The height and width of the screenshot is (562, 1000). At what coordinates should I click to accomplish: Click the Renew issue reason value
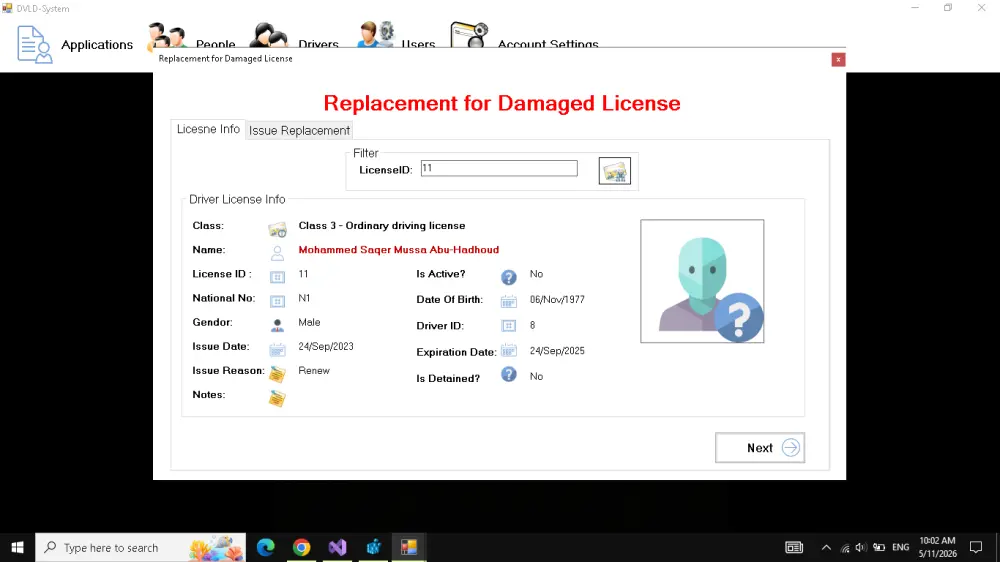click(314, 371)
